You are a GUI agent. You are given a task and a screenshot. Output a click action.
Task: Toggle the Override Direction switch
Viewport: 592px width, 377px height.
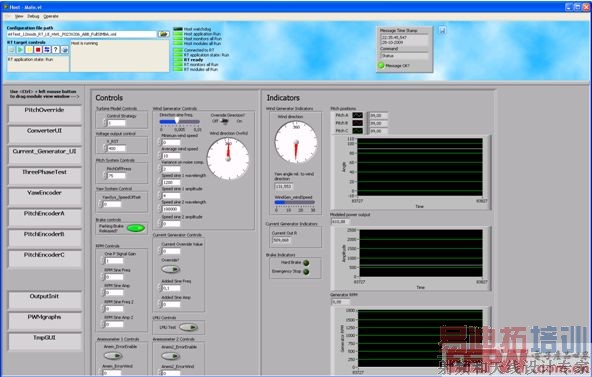click(225, 121)
